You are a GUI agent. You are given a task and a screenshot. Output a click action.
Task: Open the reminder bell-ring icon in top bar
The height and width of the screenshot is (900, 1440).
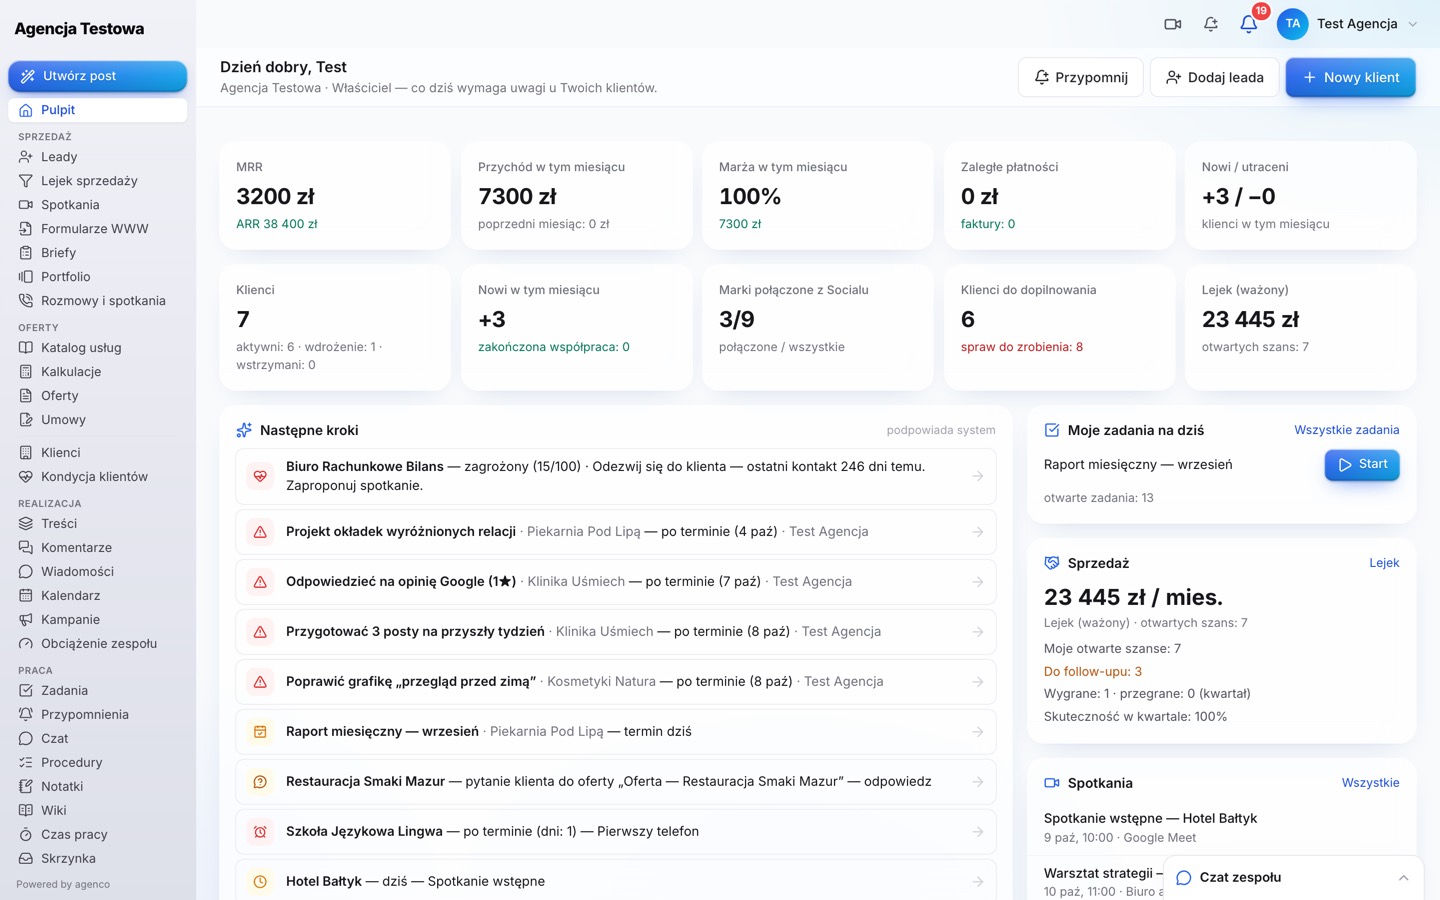point(1211,24)
